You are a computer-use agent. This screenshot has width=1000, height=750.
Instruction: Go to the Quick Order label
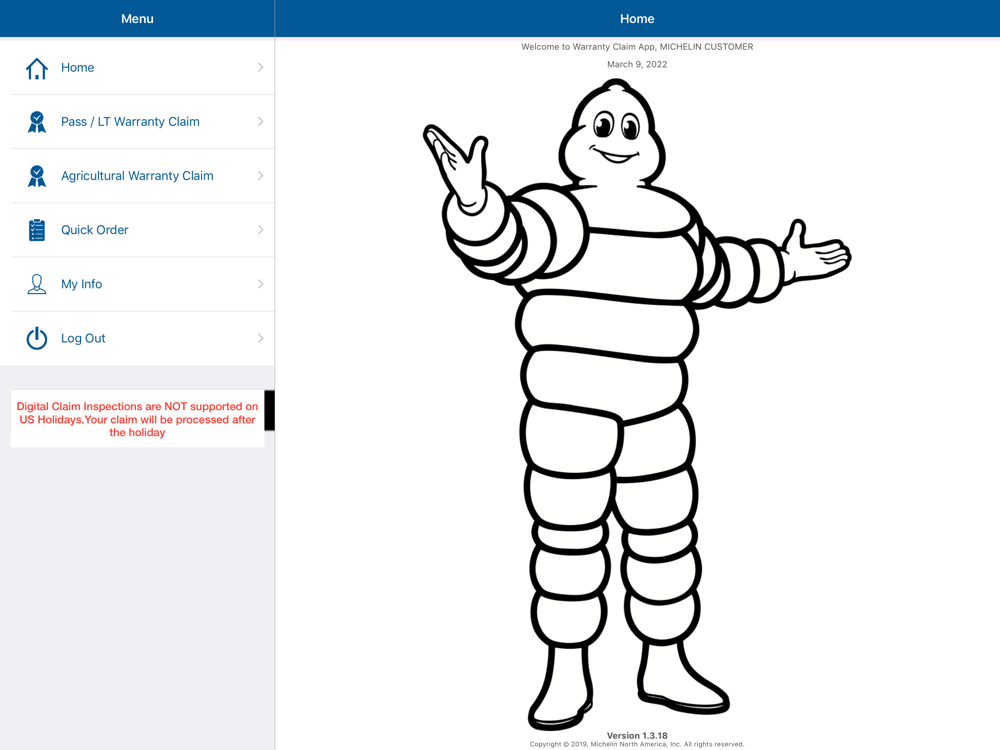pyautogui.click(x=94, y=230)
